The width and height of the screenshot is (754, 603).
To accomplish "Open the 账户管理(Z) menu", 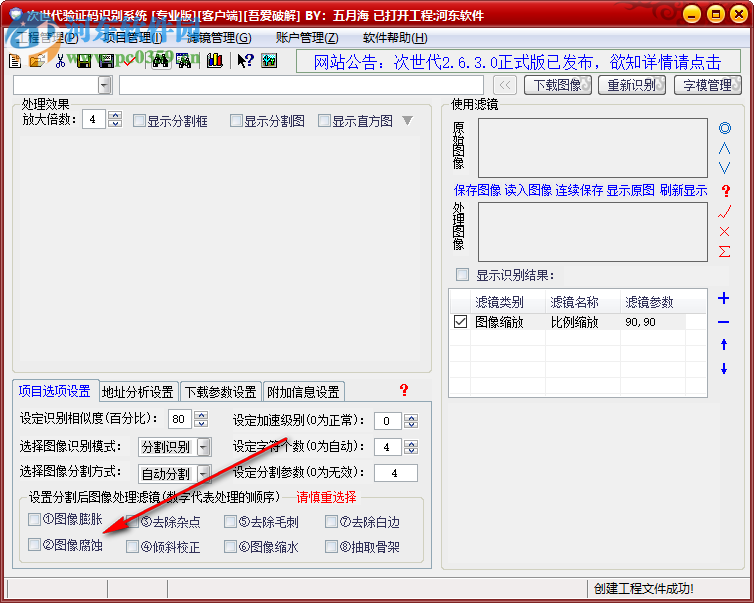I will (x=307, y=38).
